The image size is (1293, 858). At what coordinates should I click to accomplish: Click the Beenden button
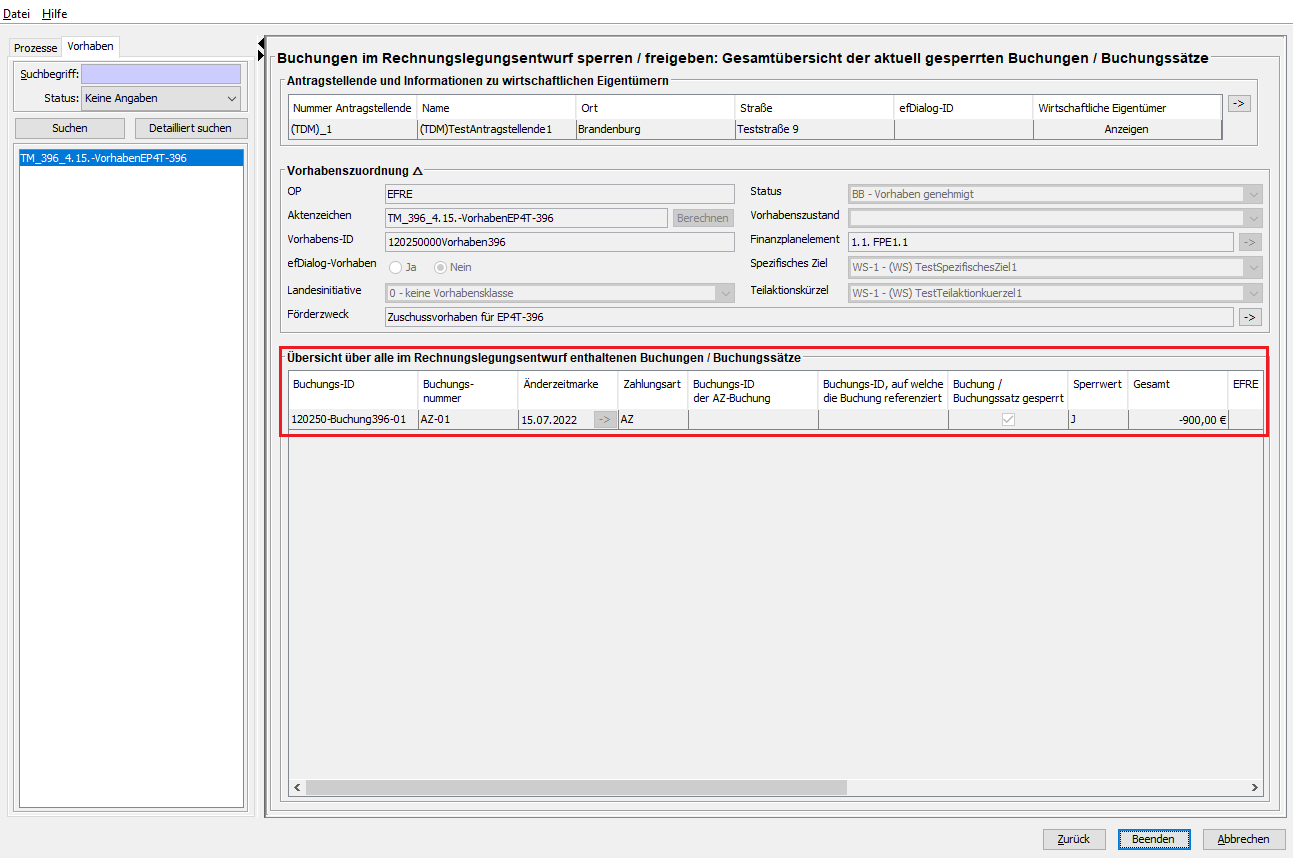pos(1153,839)
